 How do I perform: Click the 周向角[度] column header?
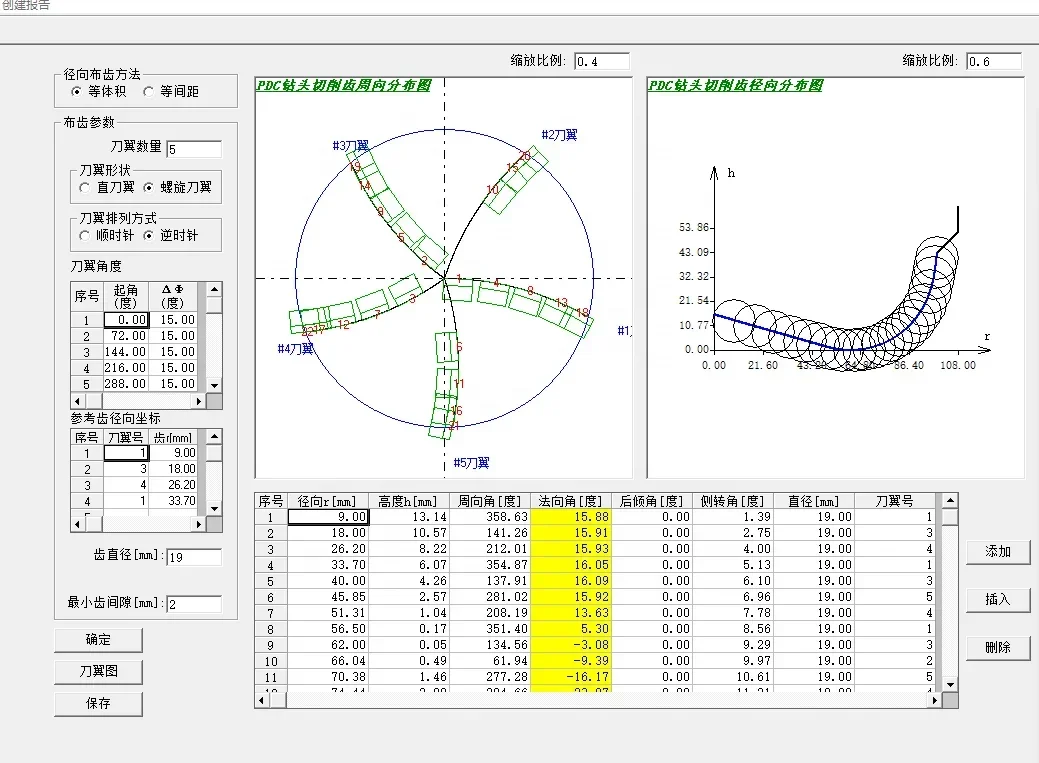(490, 501)
